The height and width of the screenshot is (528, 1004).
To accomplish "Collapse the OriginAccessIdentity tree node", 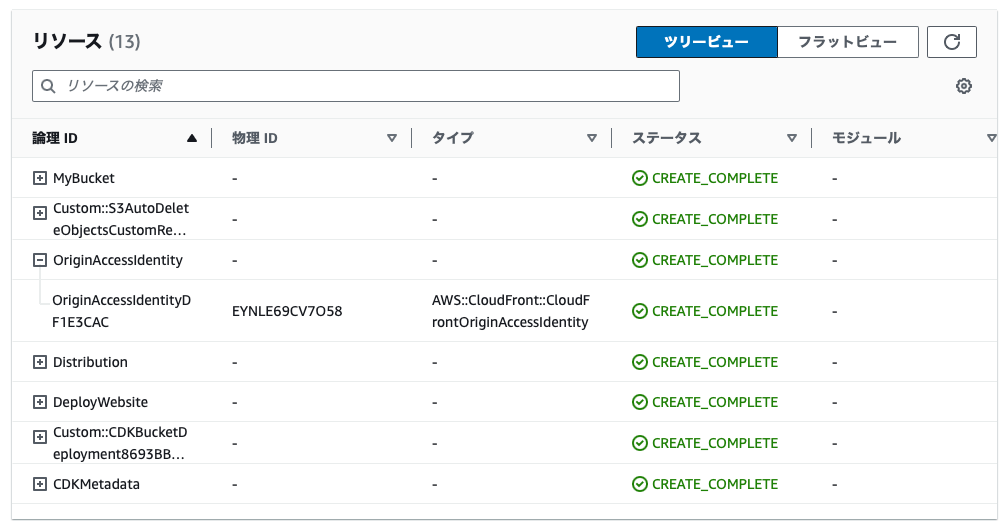I will [x=40, y=260].
